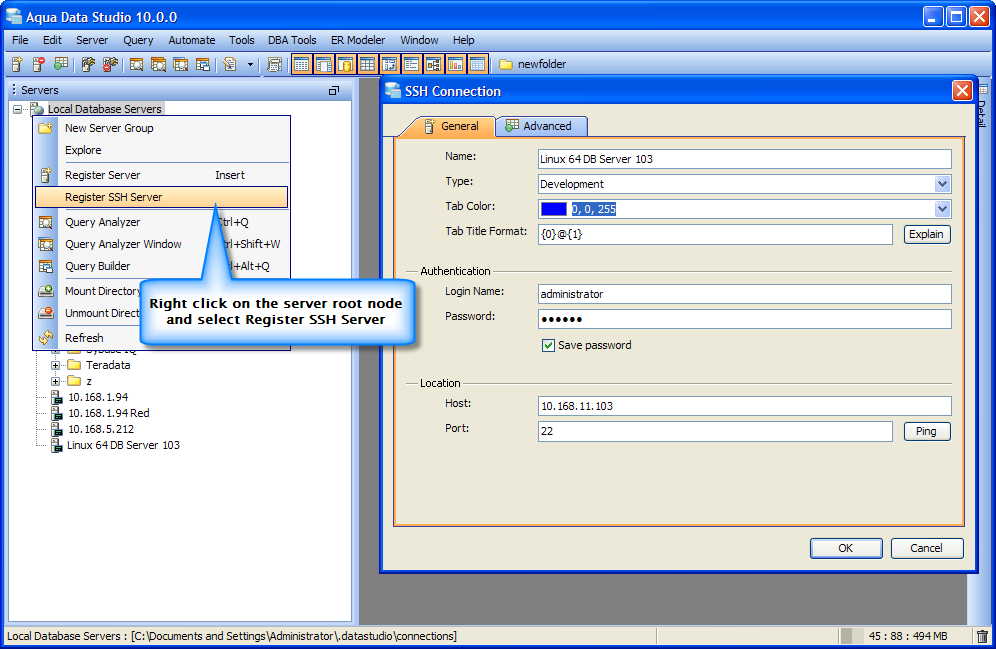Maximize the Servers panel with its restore icon
This screenshot has width=996, height=649.
[333, 90]
